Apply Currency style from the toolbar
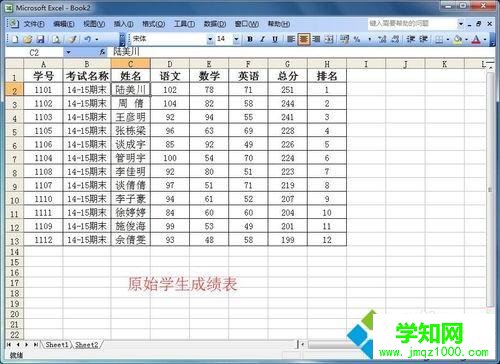Viewport: 500px width, 364px height. tap(344, 39)
